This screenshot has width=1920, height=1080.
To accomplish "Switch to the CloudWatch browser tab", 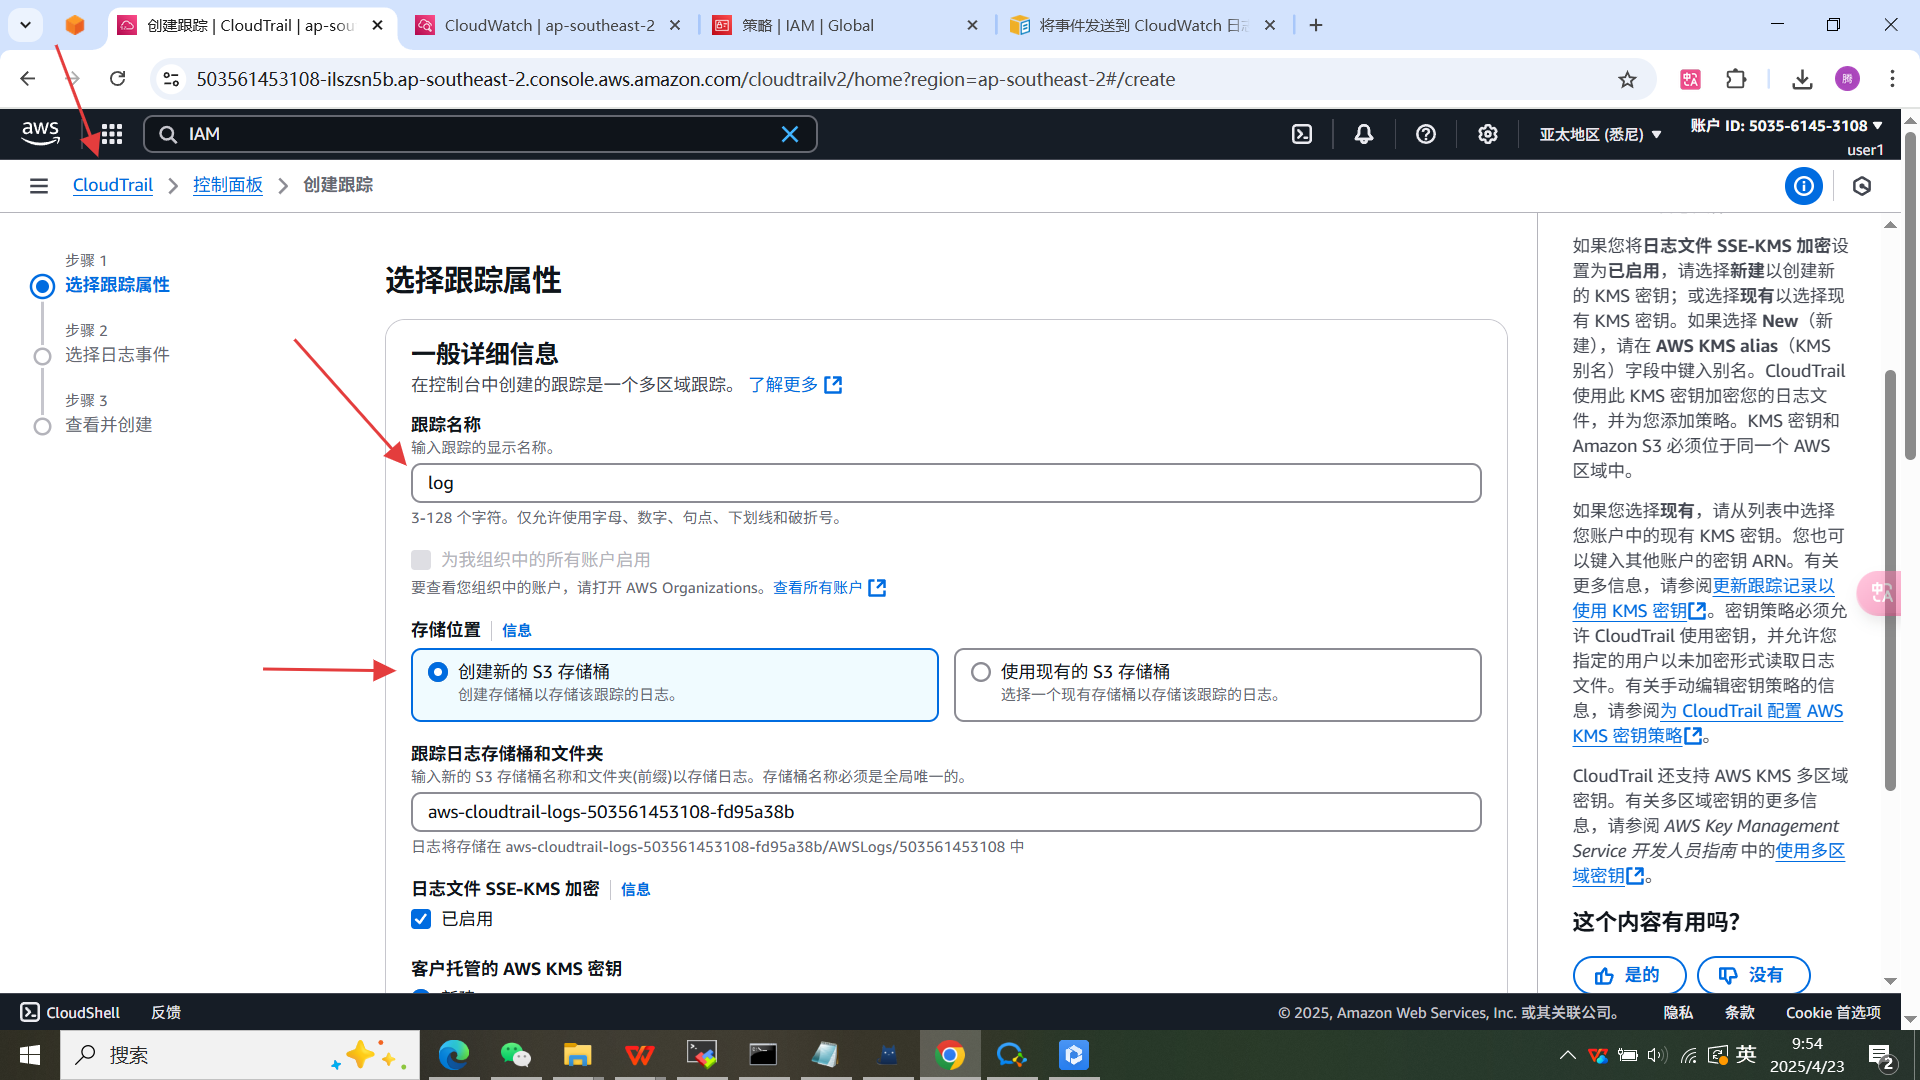I will click(x=548, y=25).
